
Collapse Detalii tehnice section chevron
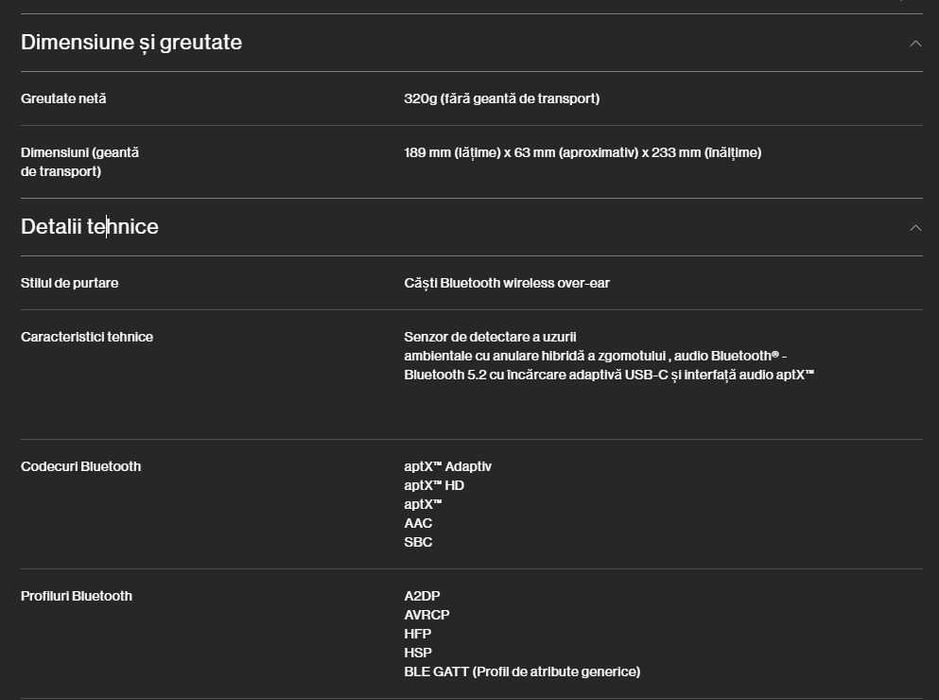coord(914,228)
